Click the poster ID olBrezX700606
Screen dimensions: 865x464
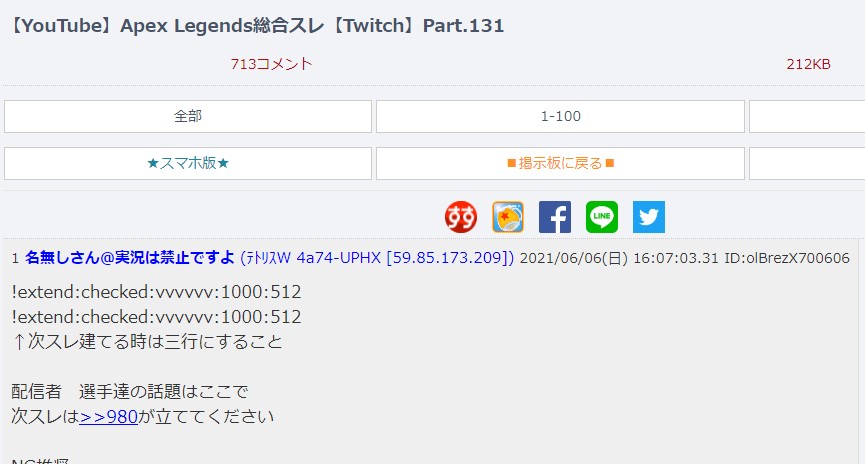coord(787,258)
